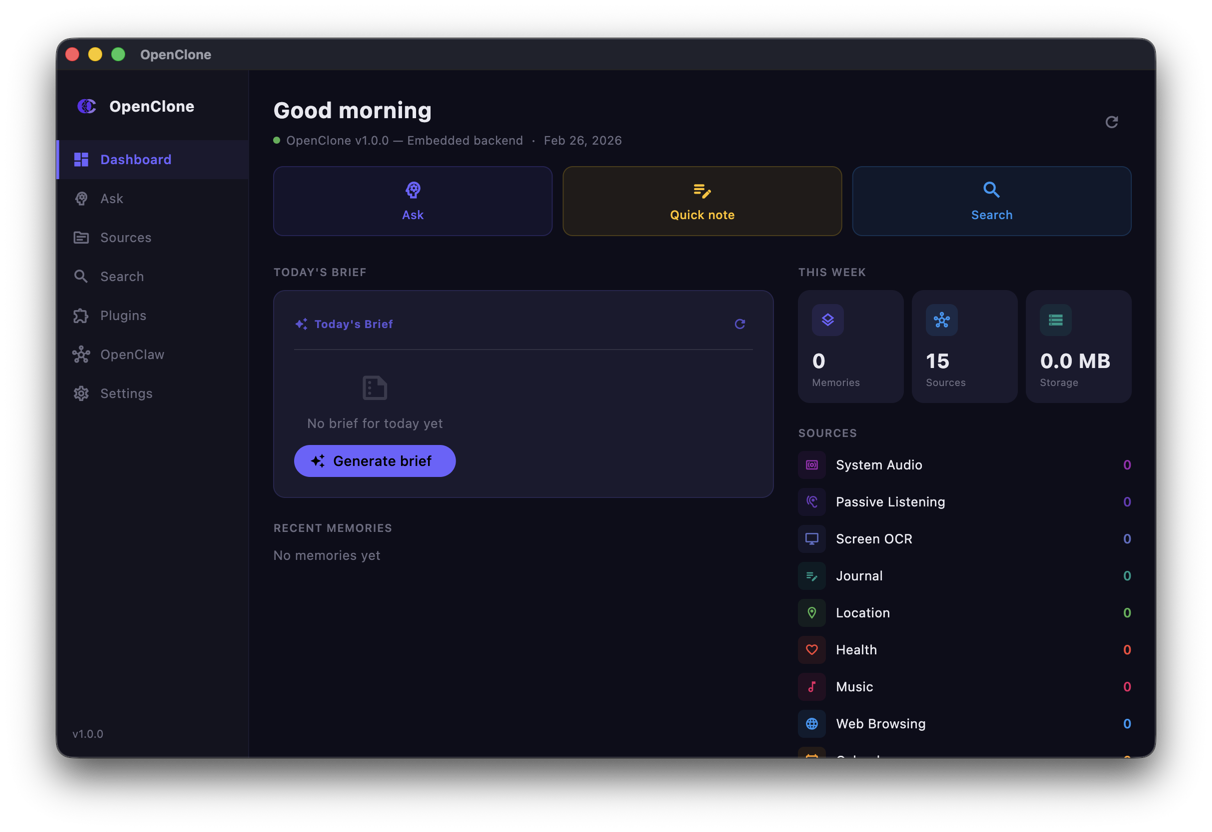Click the Journal source icon
Image resolution: width=1212 pixels, height=832 pixels.
pos(811,575)
